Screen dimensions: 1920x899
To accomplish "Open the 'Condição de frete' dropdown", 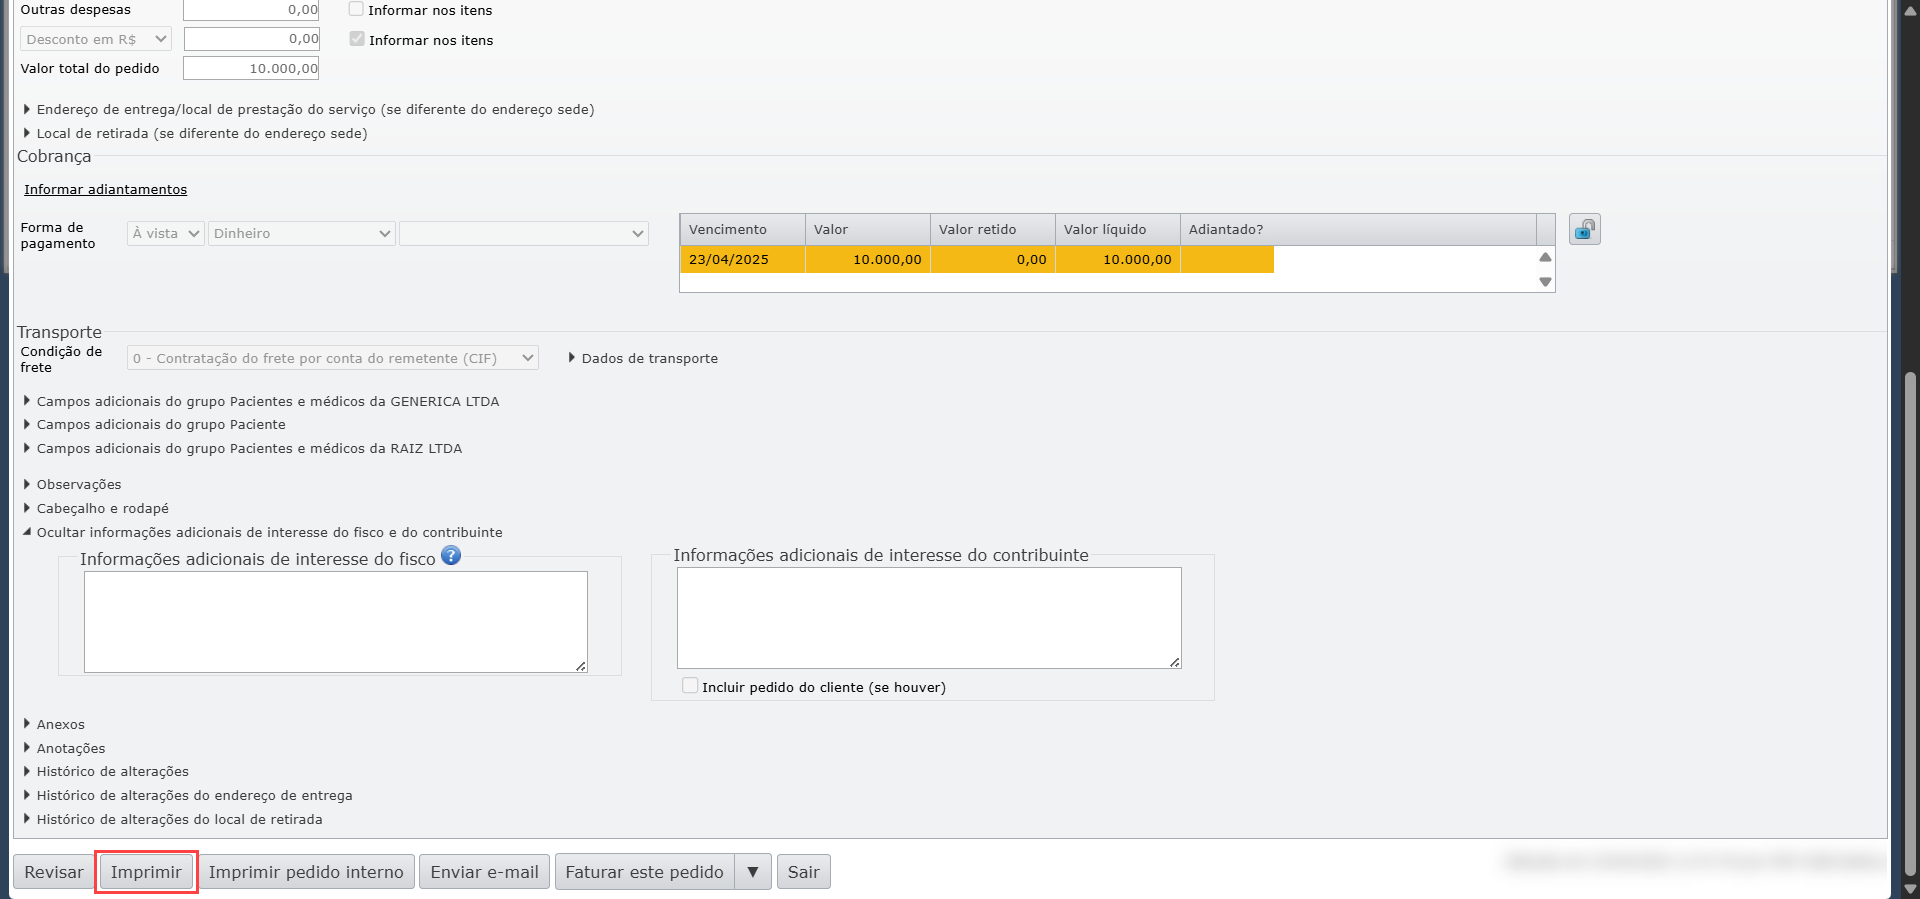I will click(x=333, y=358).
